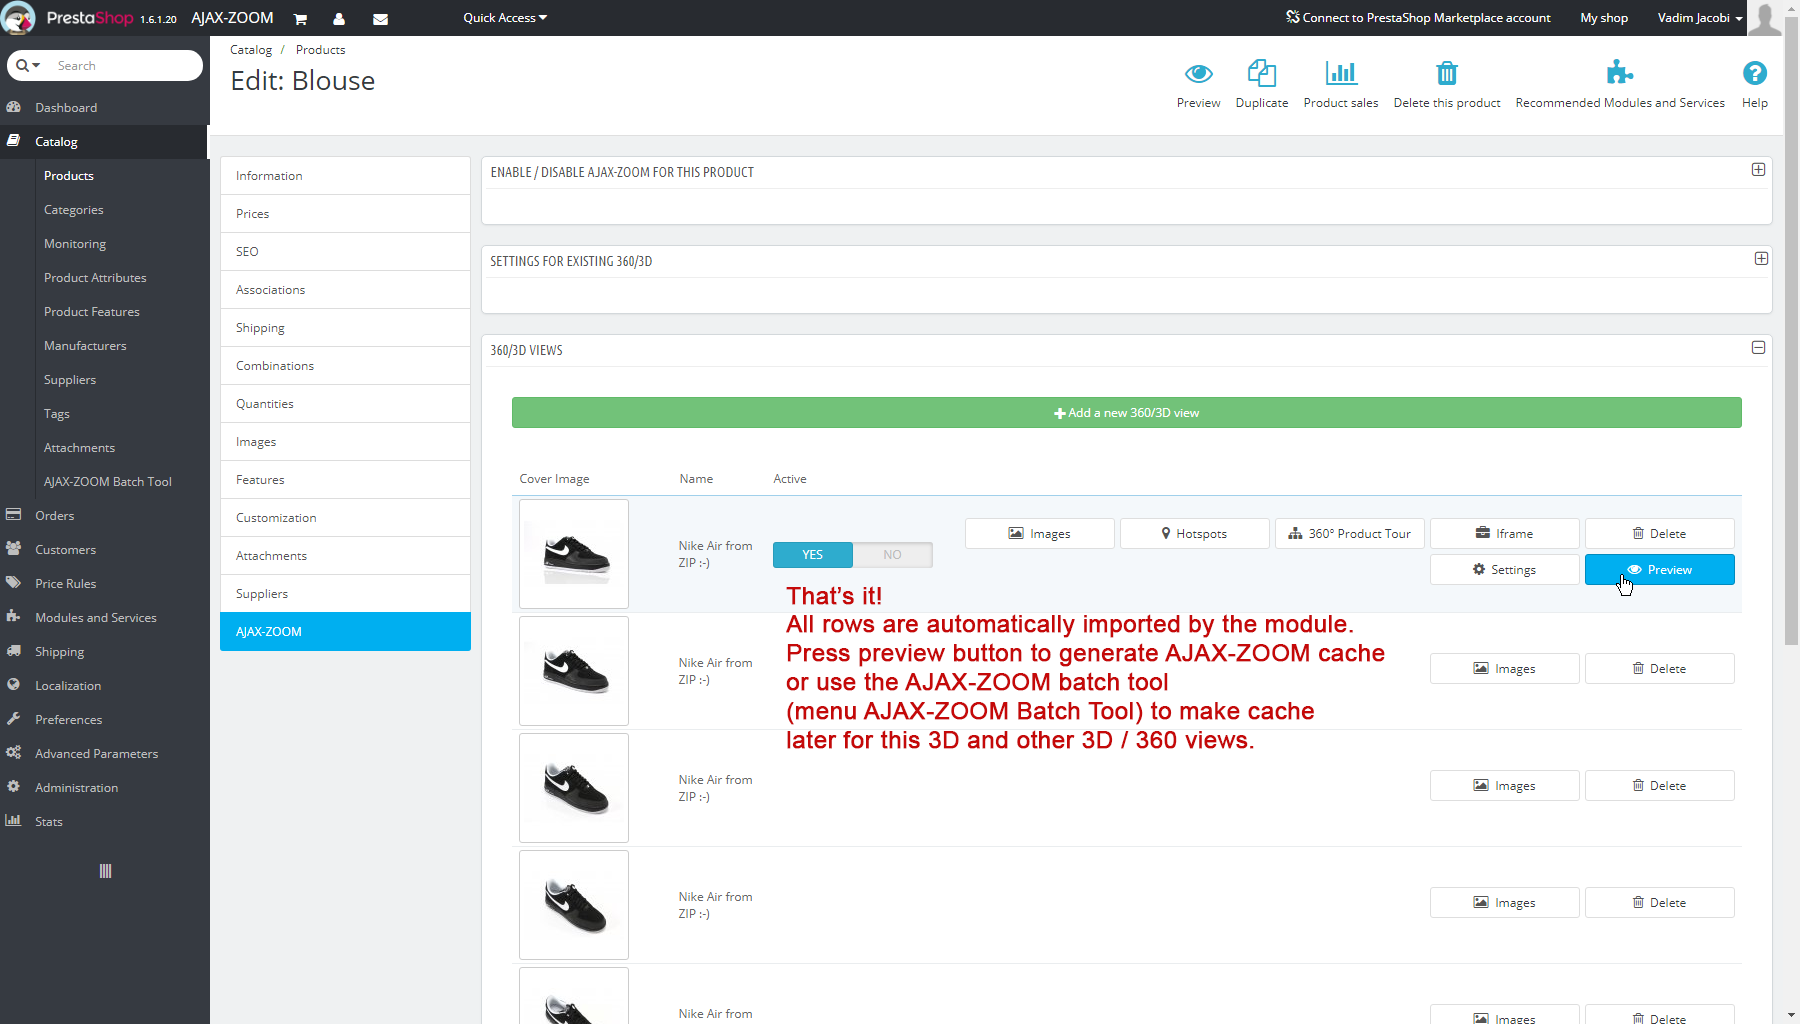Expand Settings for existing 360/3D panel

click(1761, 259)
